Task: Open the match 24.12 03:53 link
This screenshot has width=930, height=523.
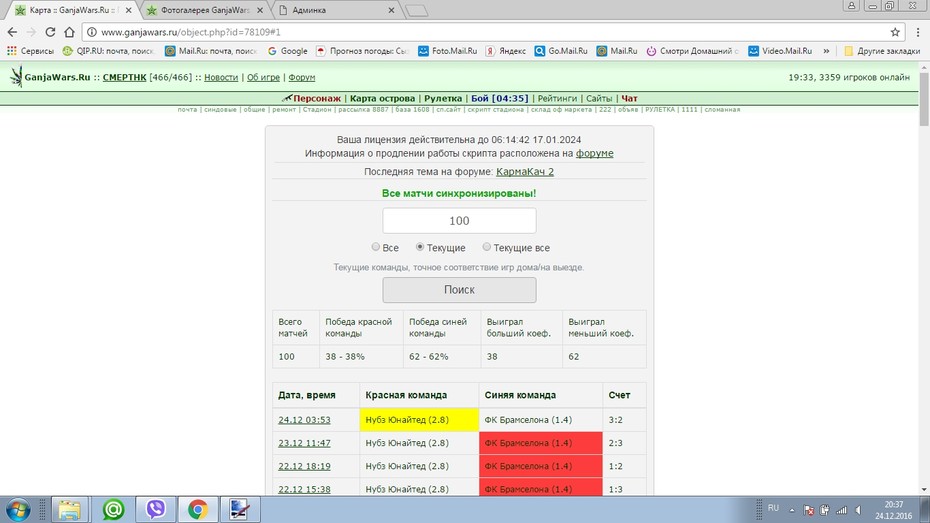Action: tap(304, 420)
